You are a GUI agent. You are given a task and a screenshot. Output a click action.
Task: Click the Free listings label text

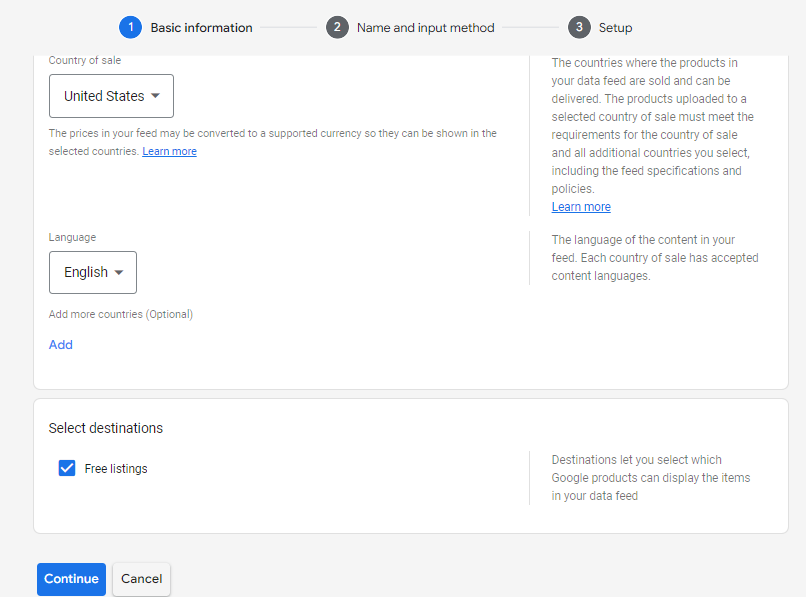(x=116, y=469)
